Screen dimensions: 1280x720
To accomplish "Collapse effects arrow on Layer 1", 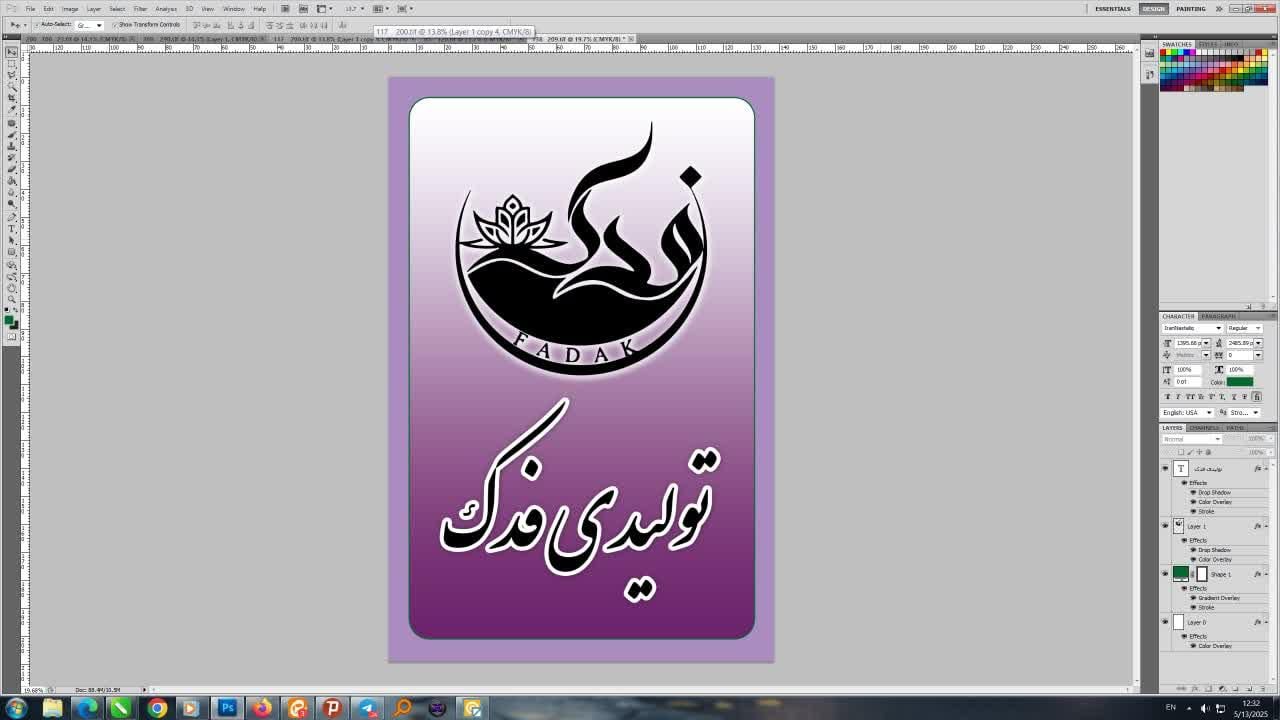I will pos(1267,526).
